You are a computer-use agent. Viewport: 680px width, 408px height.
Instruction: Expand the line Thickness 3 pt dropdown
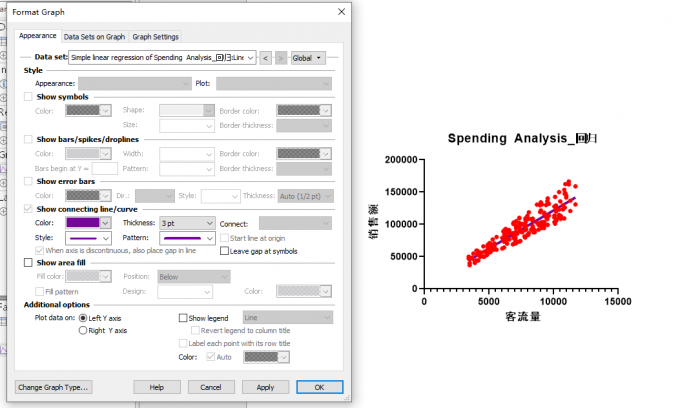[x=187, y=223]
